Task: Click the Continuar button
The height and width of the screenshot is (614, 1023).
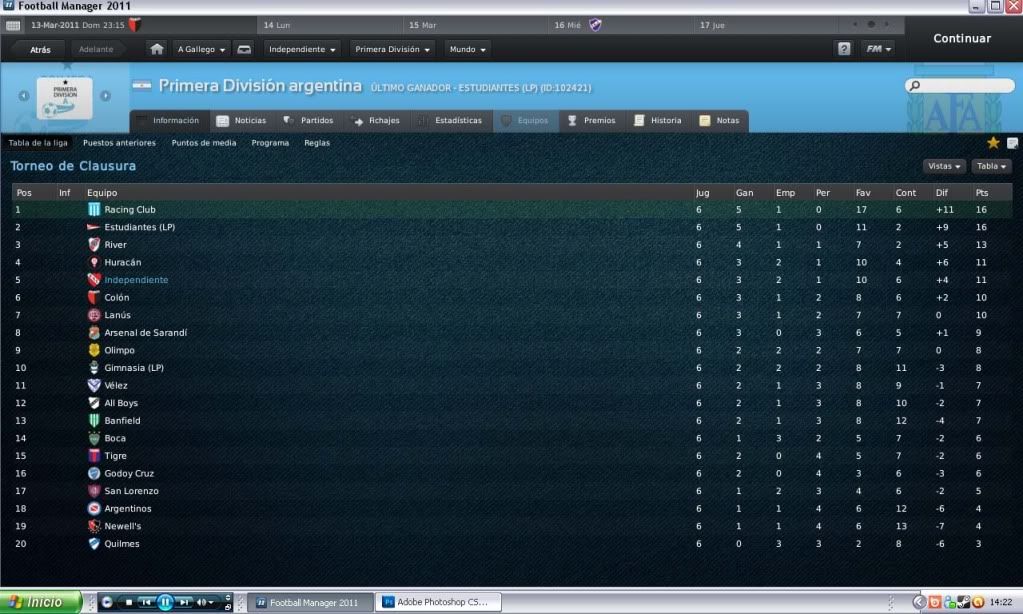Action: coord(962,38)
